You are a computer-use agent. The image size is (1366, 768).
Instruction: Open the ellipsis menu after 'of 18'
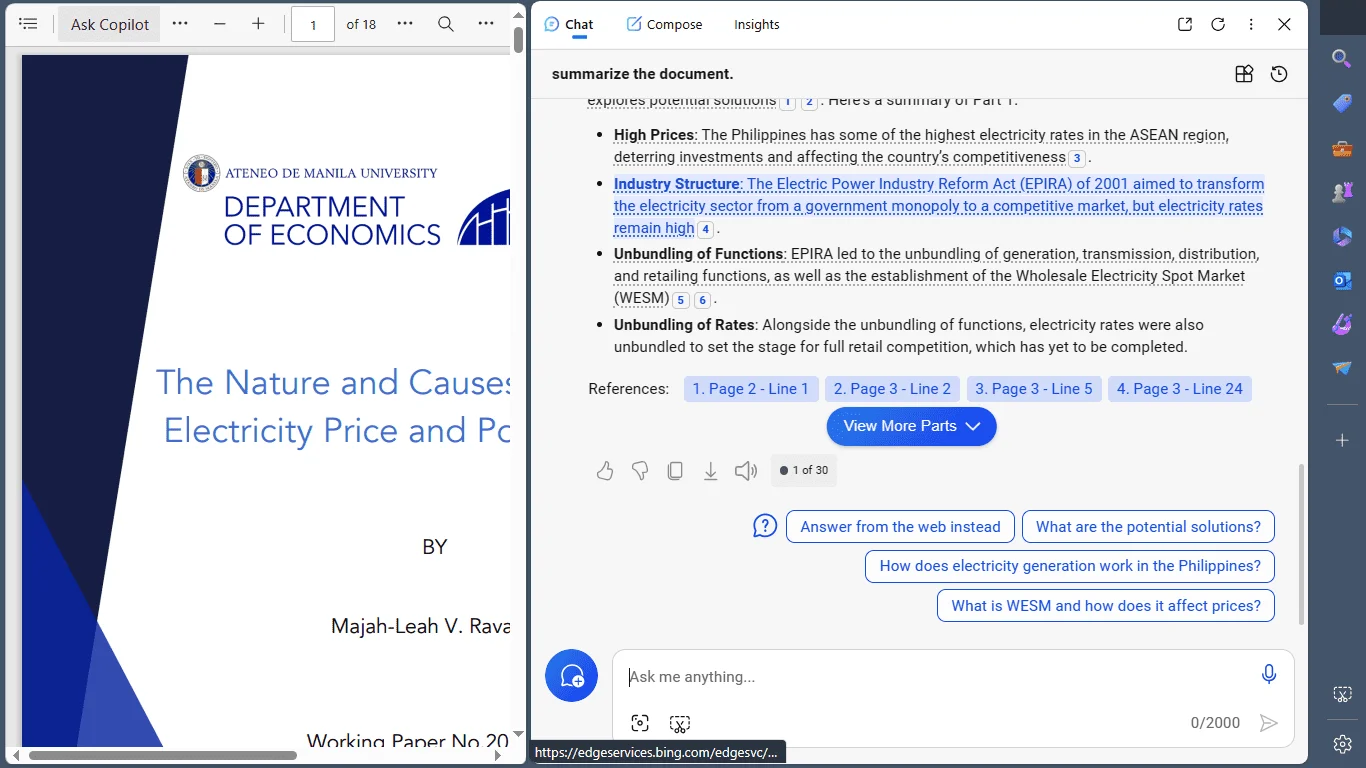[x=405, y=23]
